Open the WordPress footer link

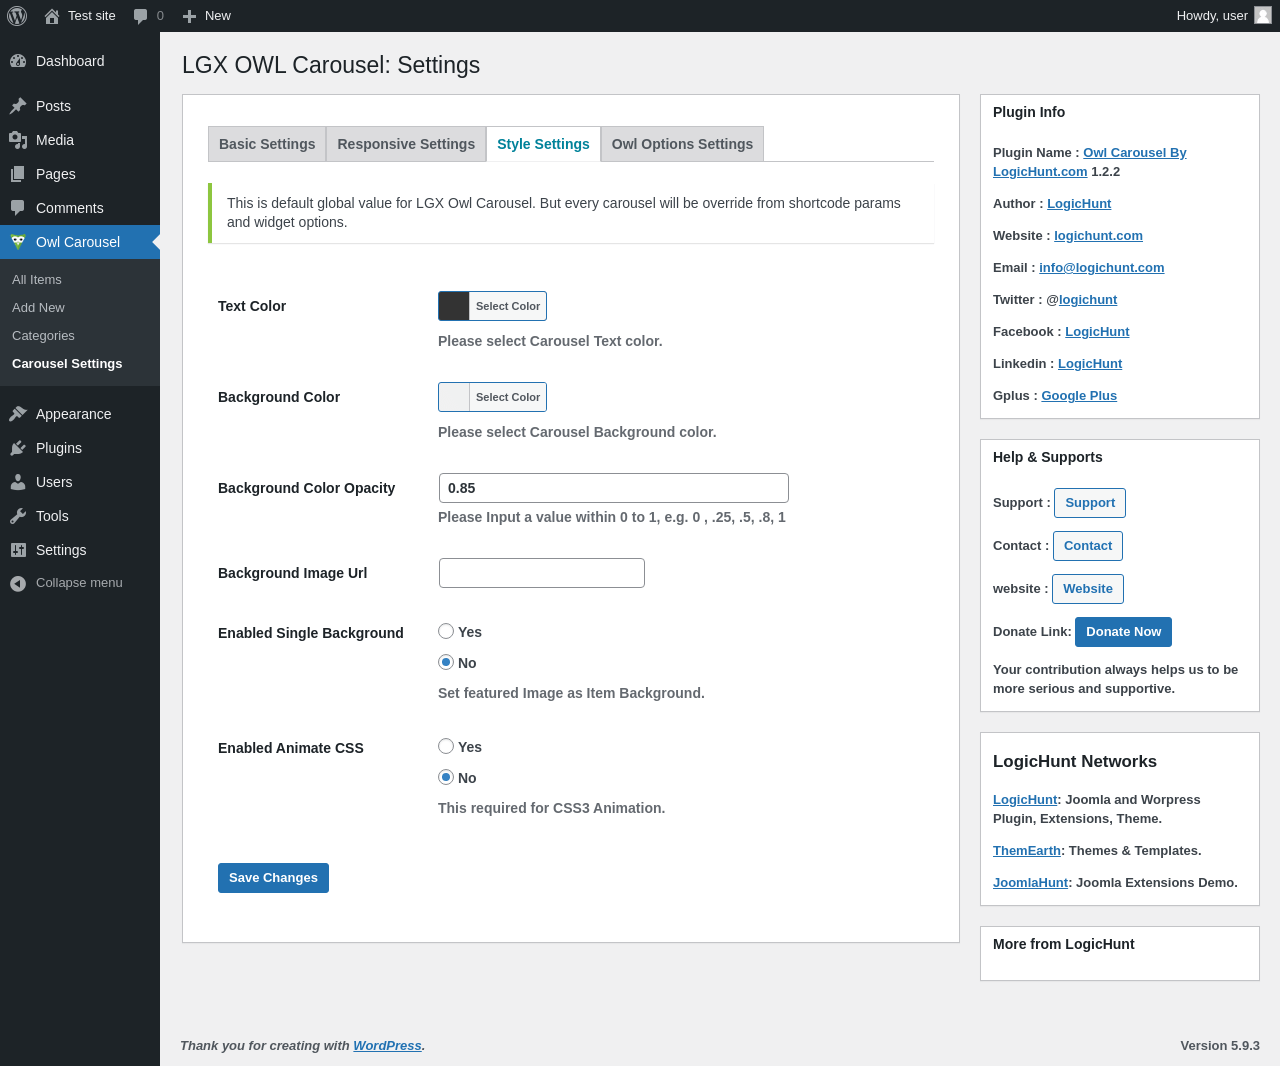click(x=387, y=1046)
